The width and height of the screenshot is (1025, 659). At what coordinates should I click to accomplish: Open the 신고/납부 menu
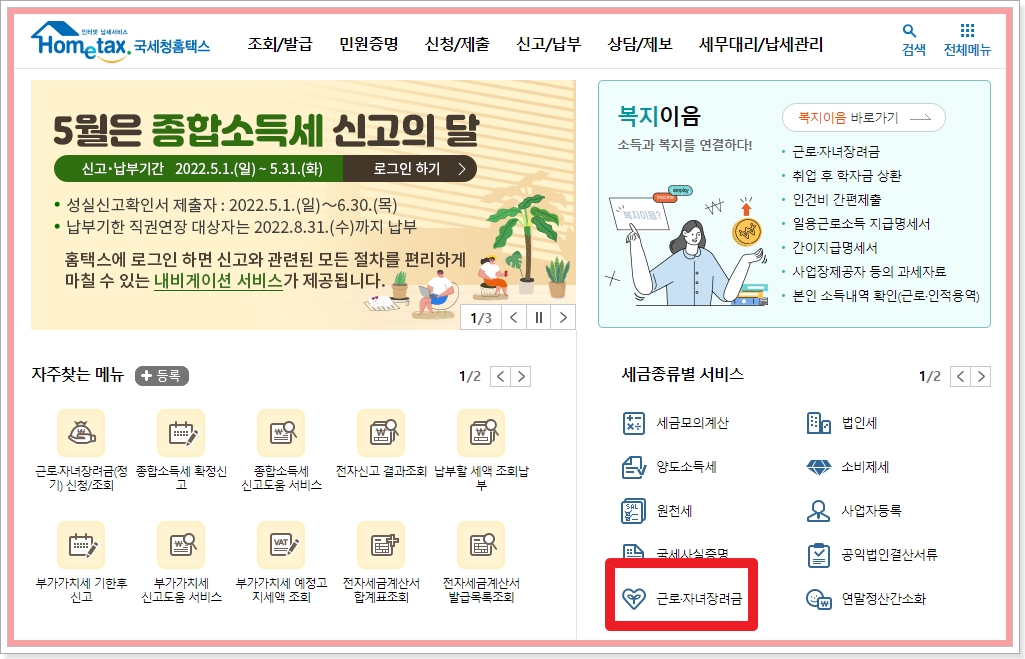[x=548, y=44]
